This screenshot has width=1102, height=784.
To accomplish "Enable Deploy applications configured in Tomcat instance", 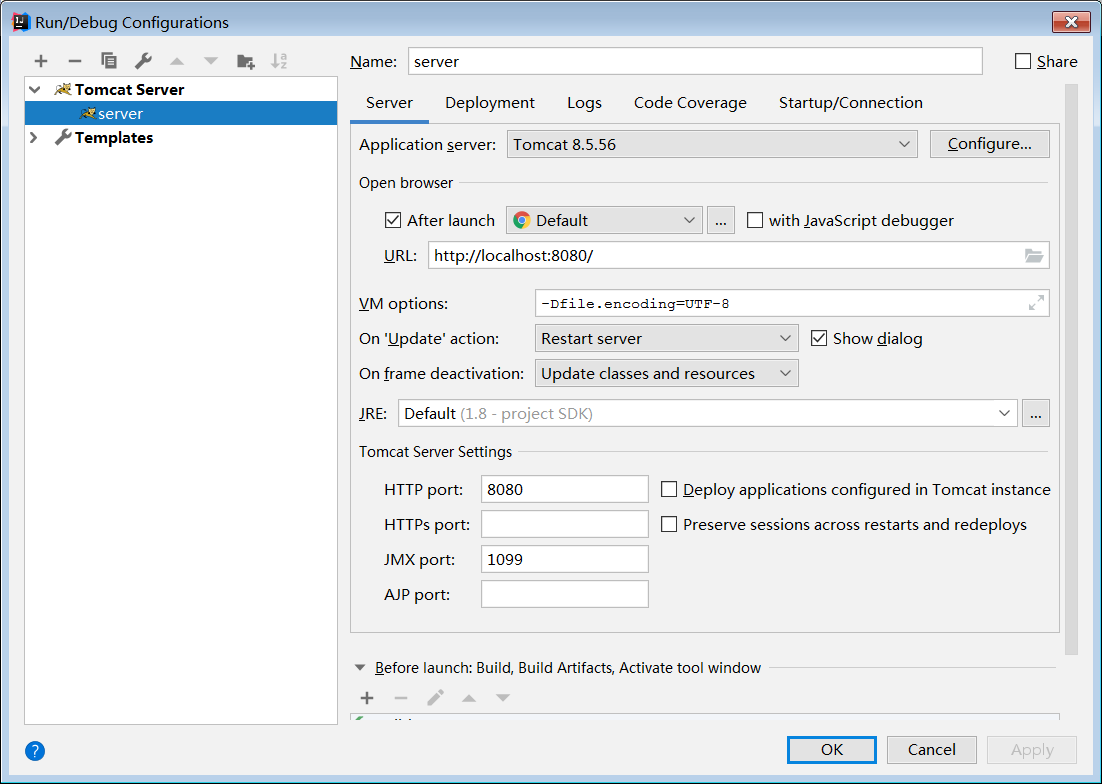I will point(669,489).
